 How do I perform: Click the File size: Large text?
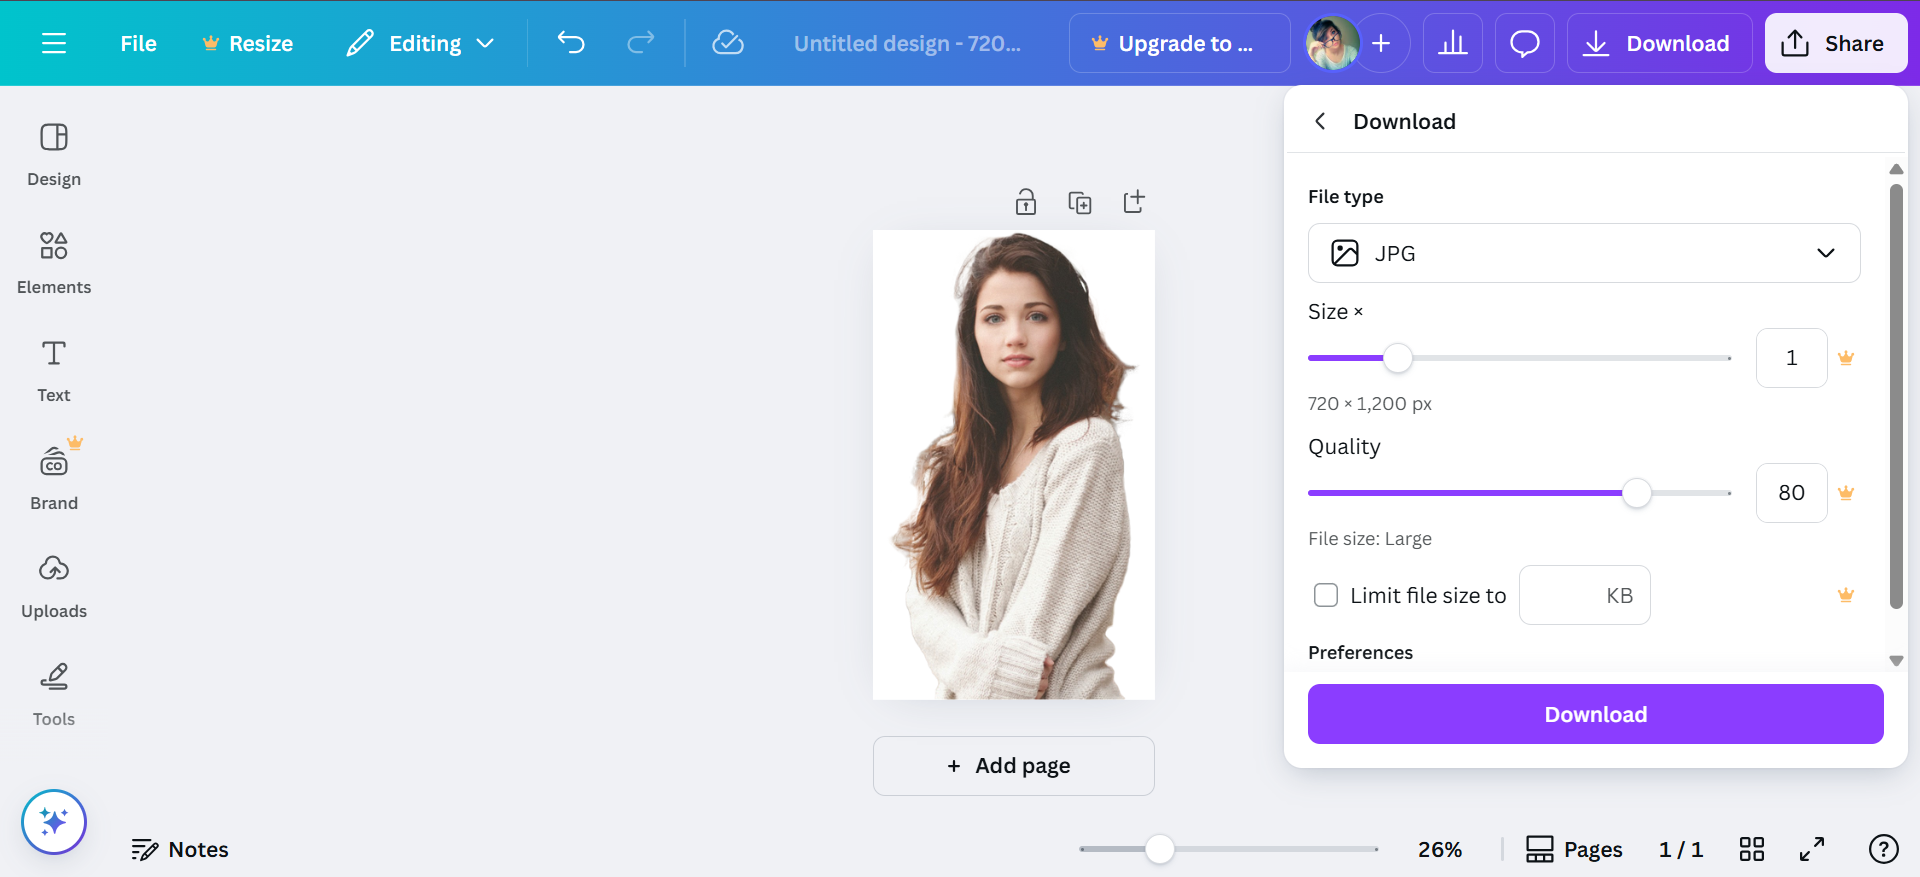pos(1370,539)
